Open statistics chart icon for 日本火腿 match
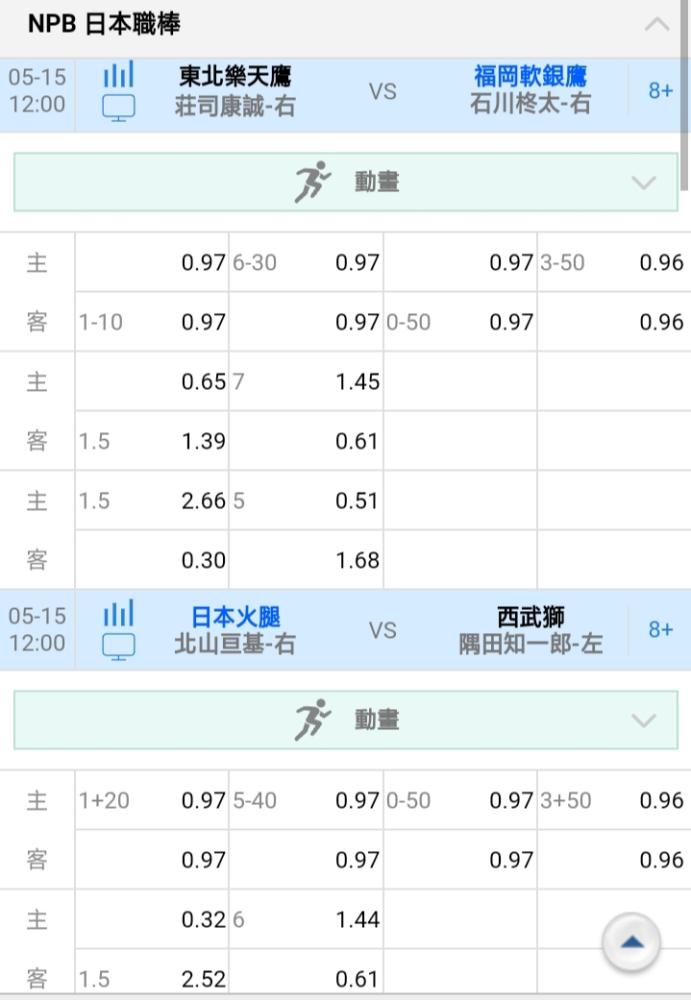The image size is (691, 1000). (x=119, y=614)
